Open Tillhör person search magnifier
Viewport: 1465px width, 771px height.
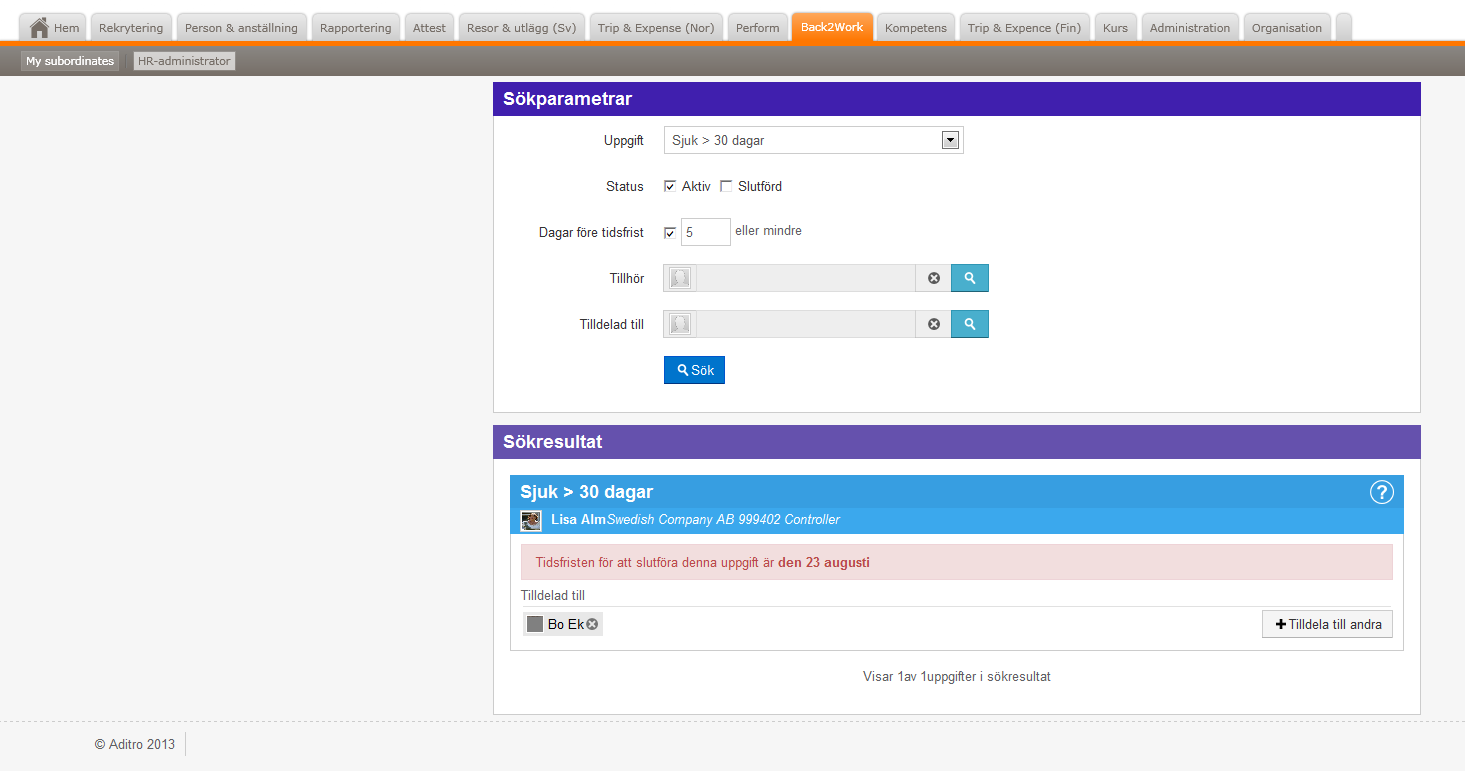[970, 278]
